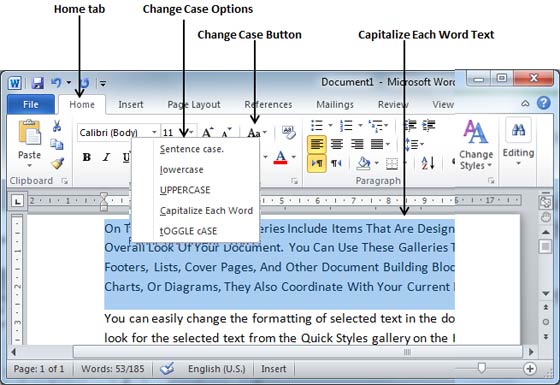This screenshot has width=560, height=385.
Task: Open the Editing group button
Action: [519, 142]
